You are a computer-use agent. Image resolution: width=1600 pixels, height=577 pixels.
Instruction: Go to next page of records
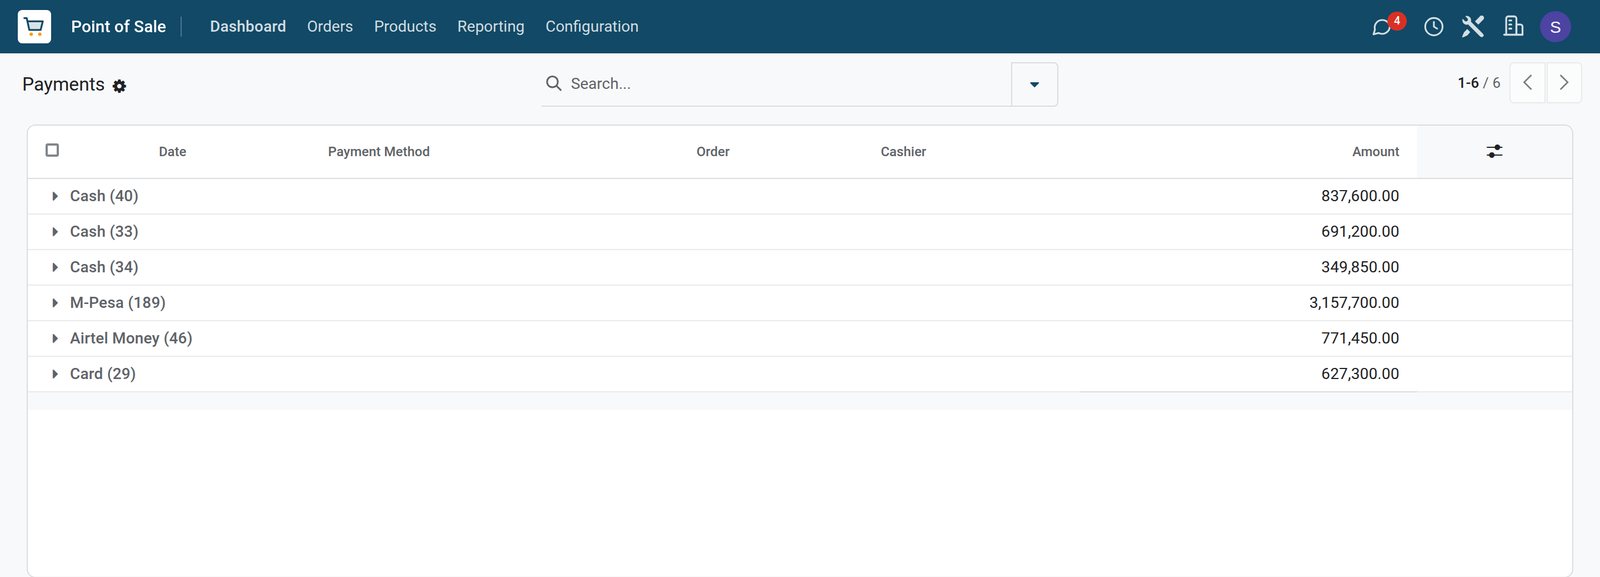[1564, 83]
